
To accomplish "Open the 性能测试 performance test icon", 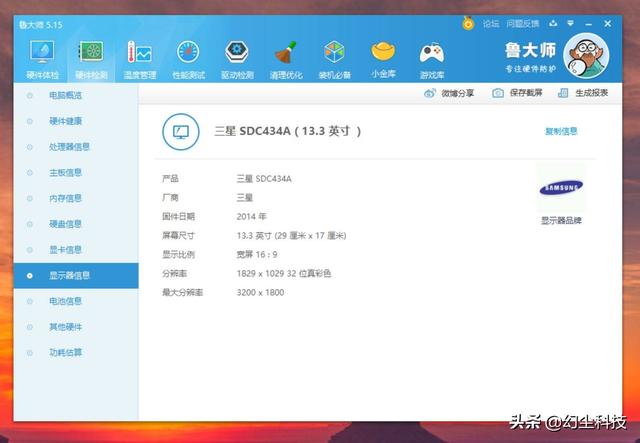I will (x=188, y=51).
